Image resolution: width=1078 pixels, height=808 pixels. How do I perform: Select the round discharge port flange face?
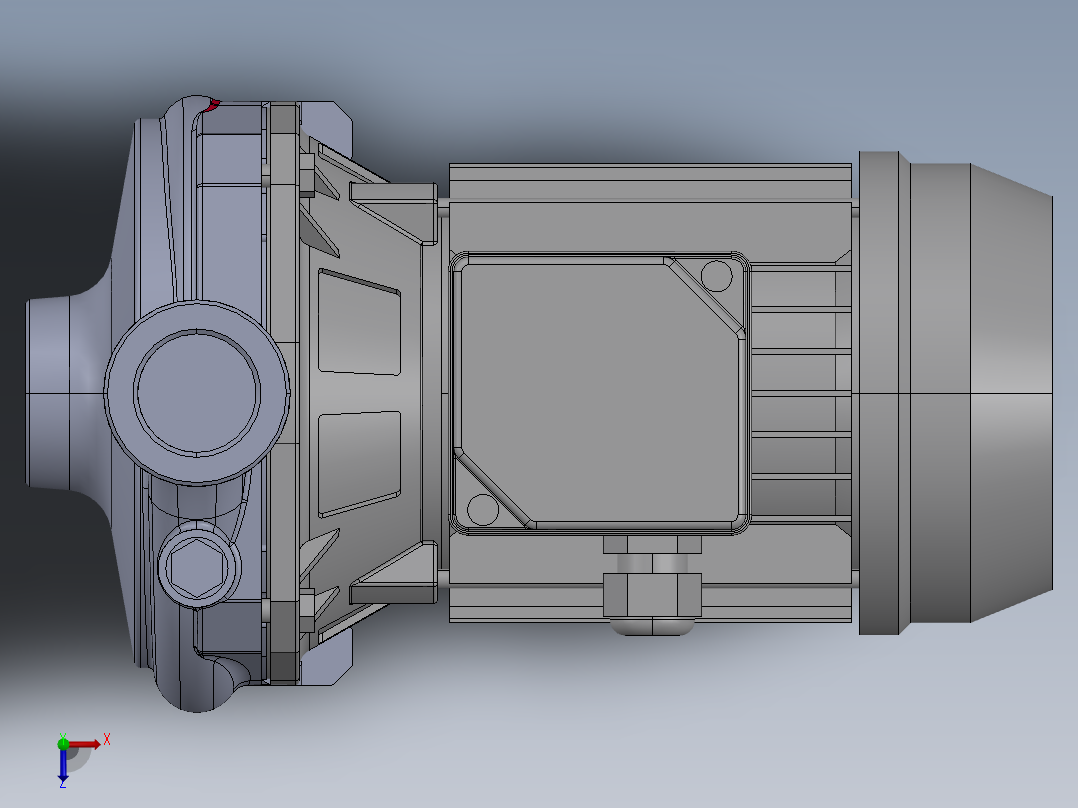pos(197,392)
